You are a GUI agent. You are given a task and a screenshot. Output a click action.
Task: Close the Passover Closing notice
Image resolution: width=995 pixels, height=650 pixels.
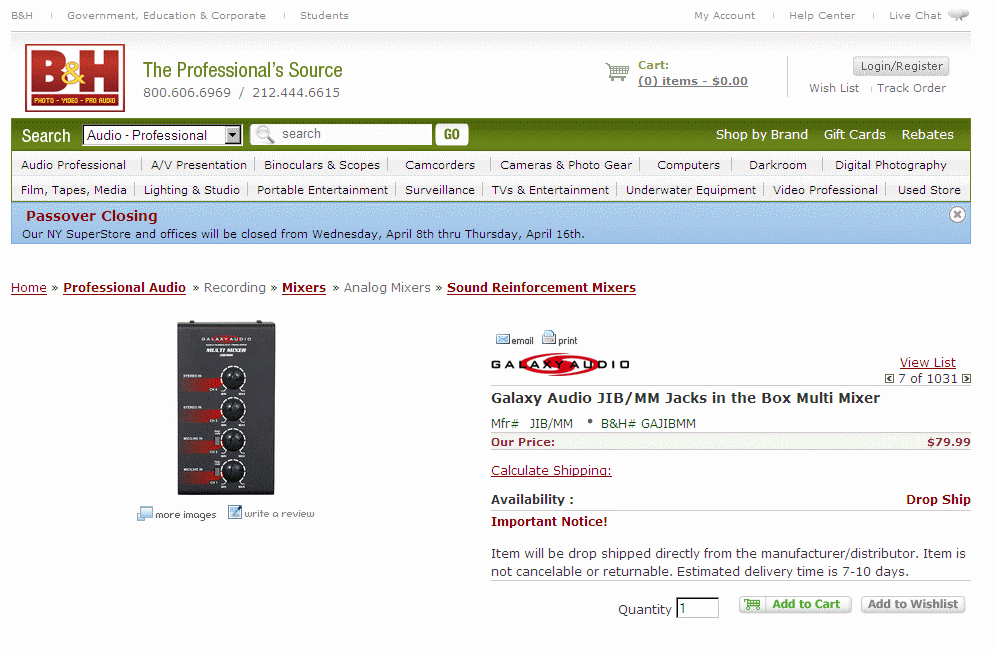tap(957, 215)
